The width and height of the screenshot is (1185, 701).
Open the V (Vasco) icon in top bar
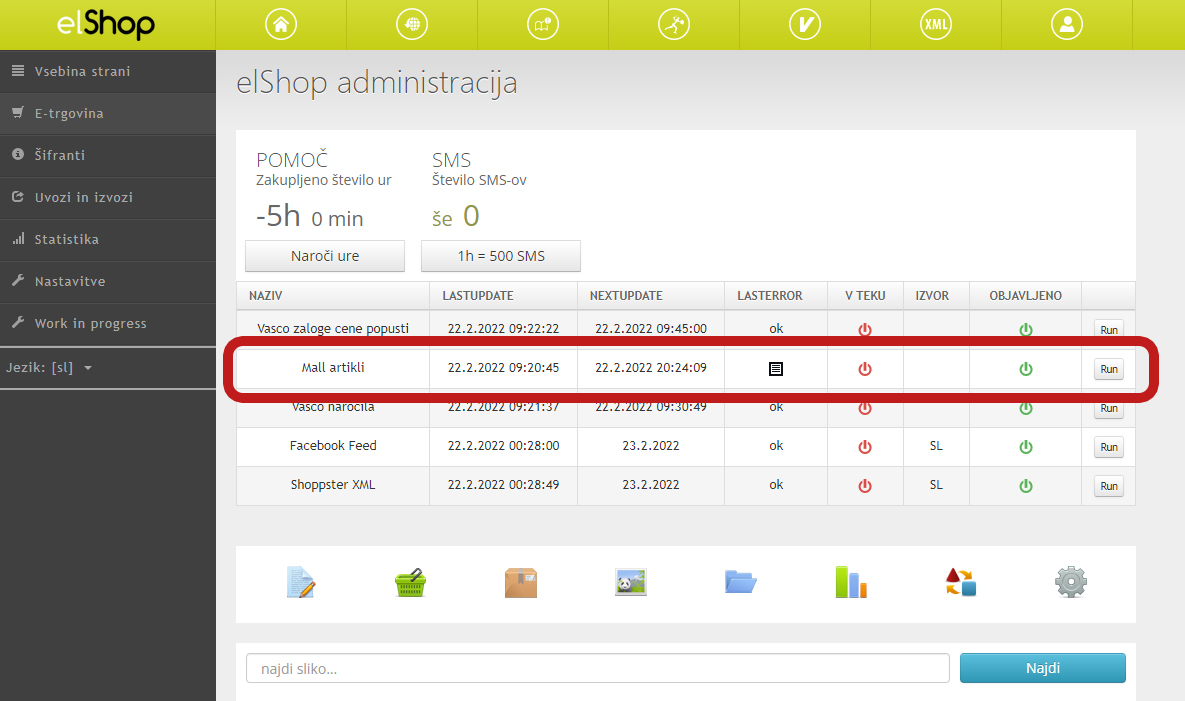805,24
